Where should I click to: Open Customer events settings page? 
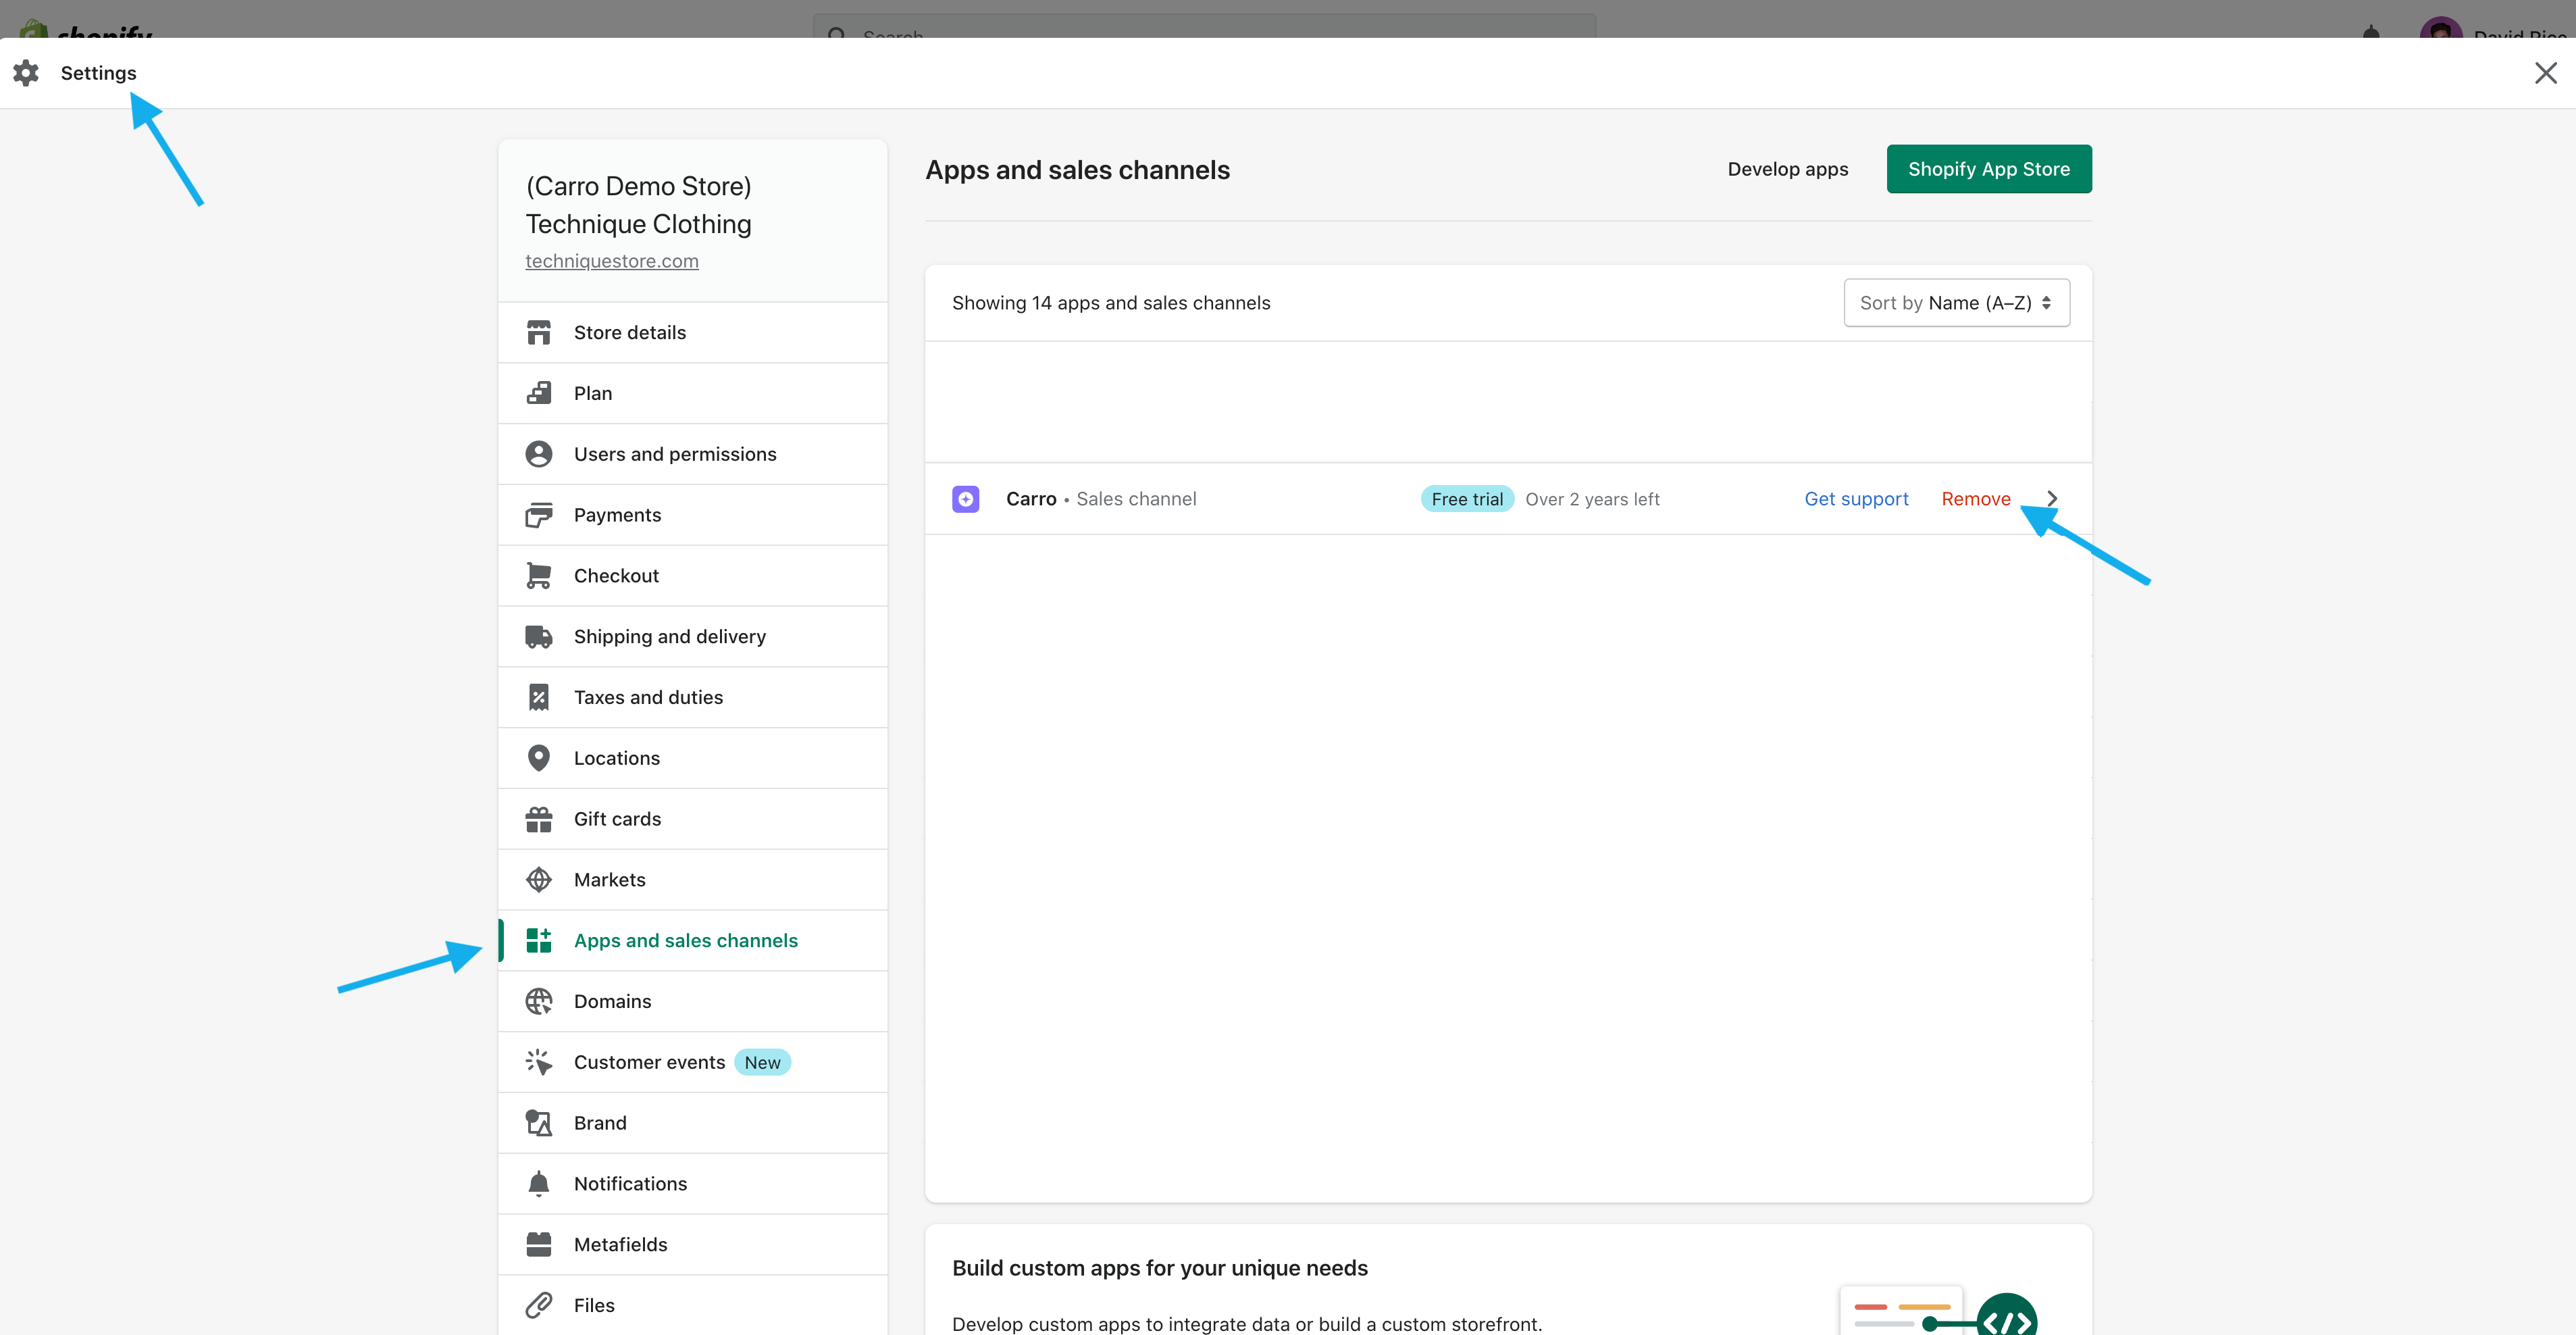(649, 1062)
